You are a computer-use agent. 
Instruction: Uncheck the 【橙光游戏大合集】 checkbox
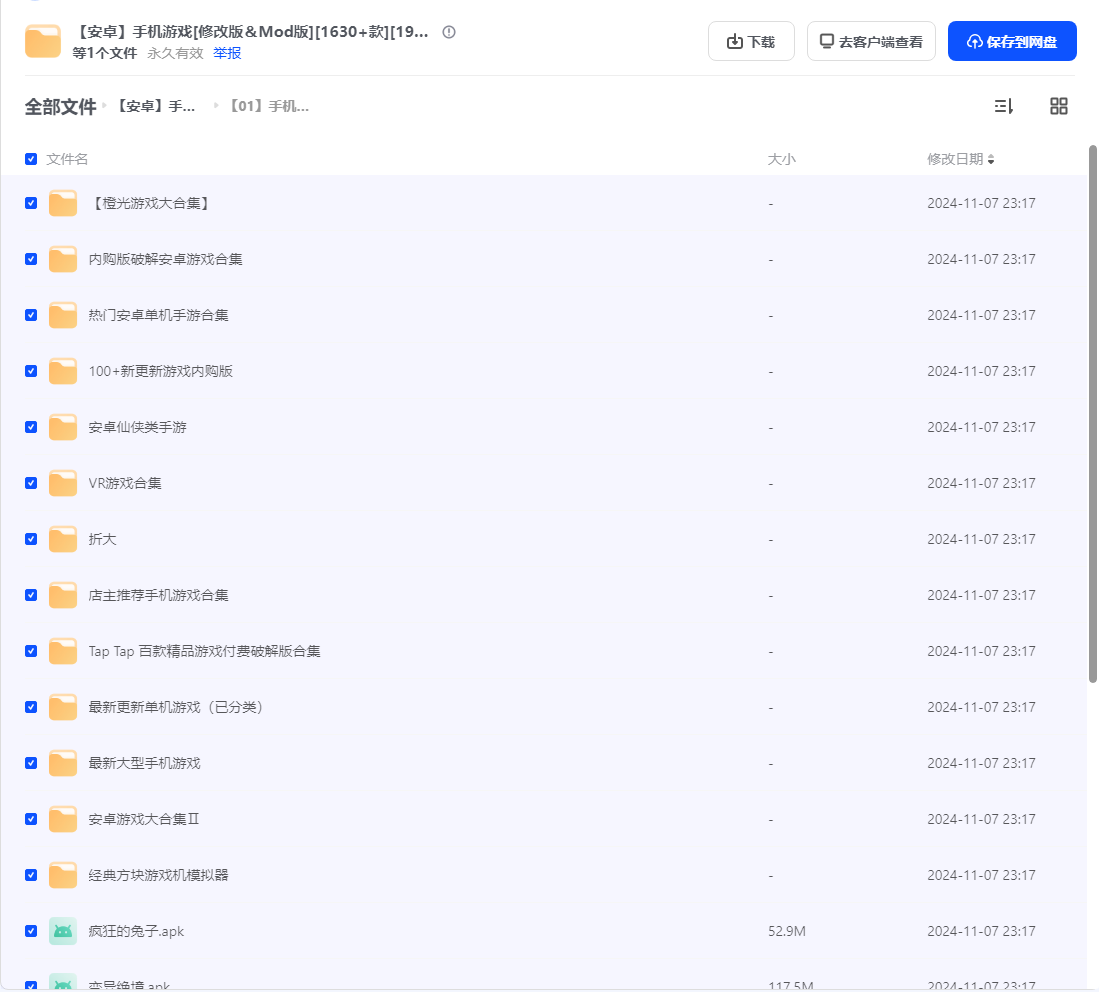pyautogui.click(x=31, y=203)
